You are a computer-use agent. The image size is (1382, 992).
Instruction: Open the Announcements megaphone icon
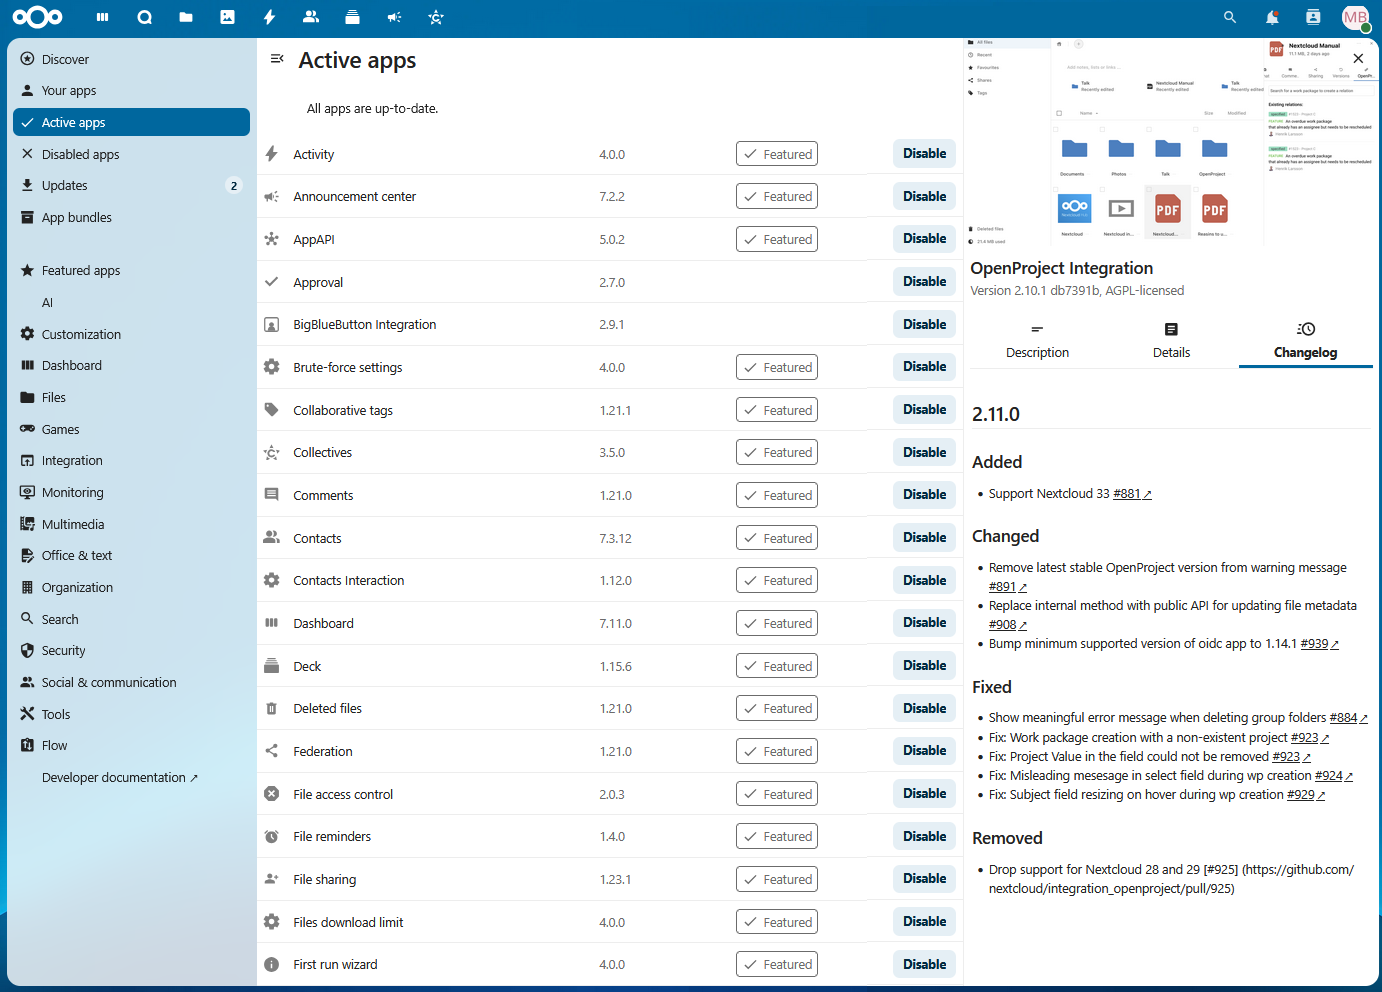click(x=394, y=17)
